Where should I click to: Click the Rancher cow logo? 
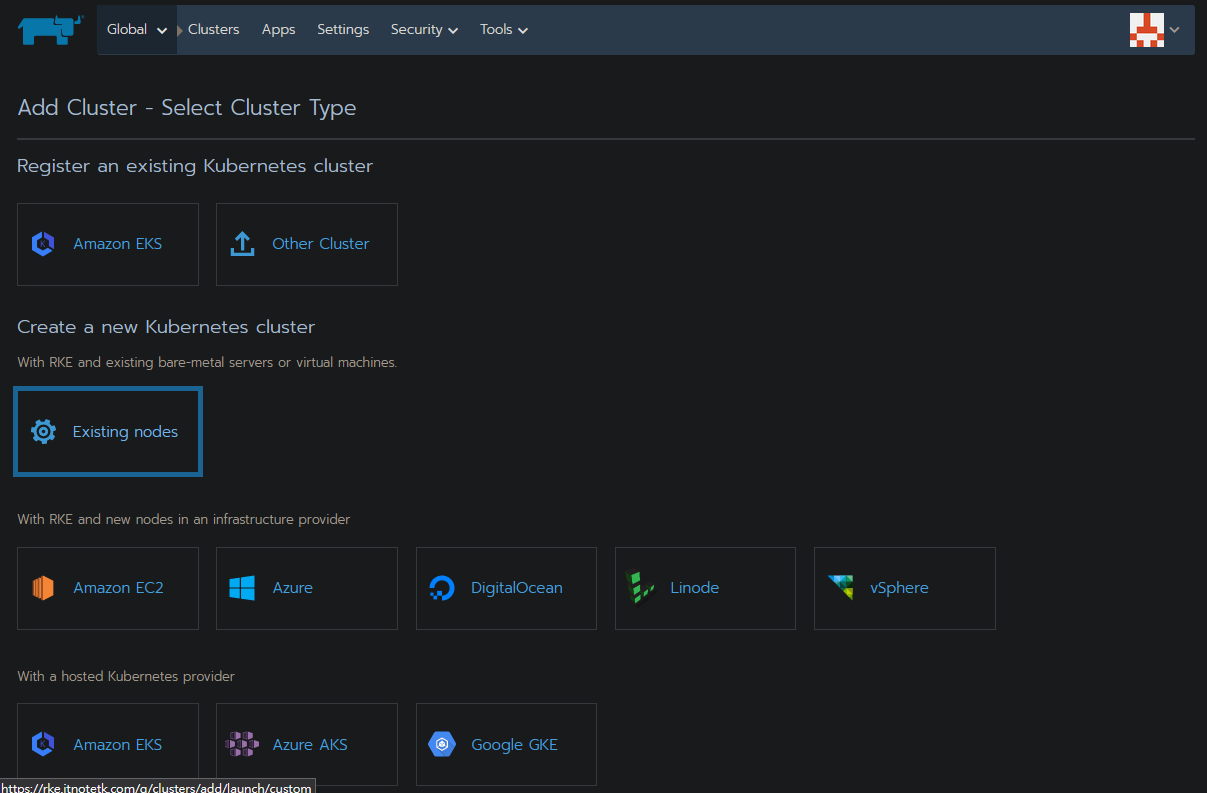(x=50, y=30)
